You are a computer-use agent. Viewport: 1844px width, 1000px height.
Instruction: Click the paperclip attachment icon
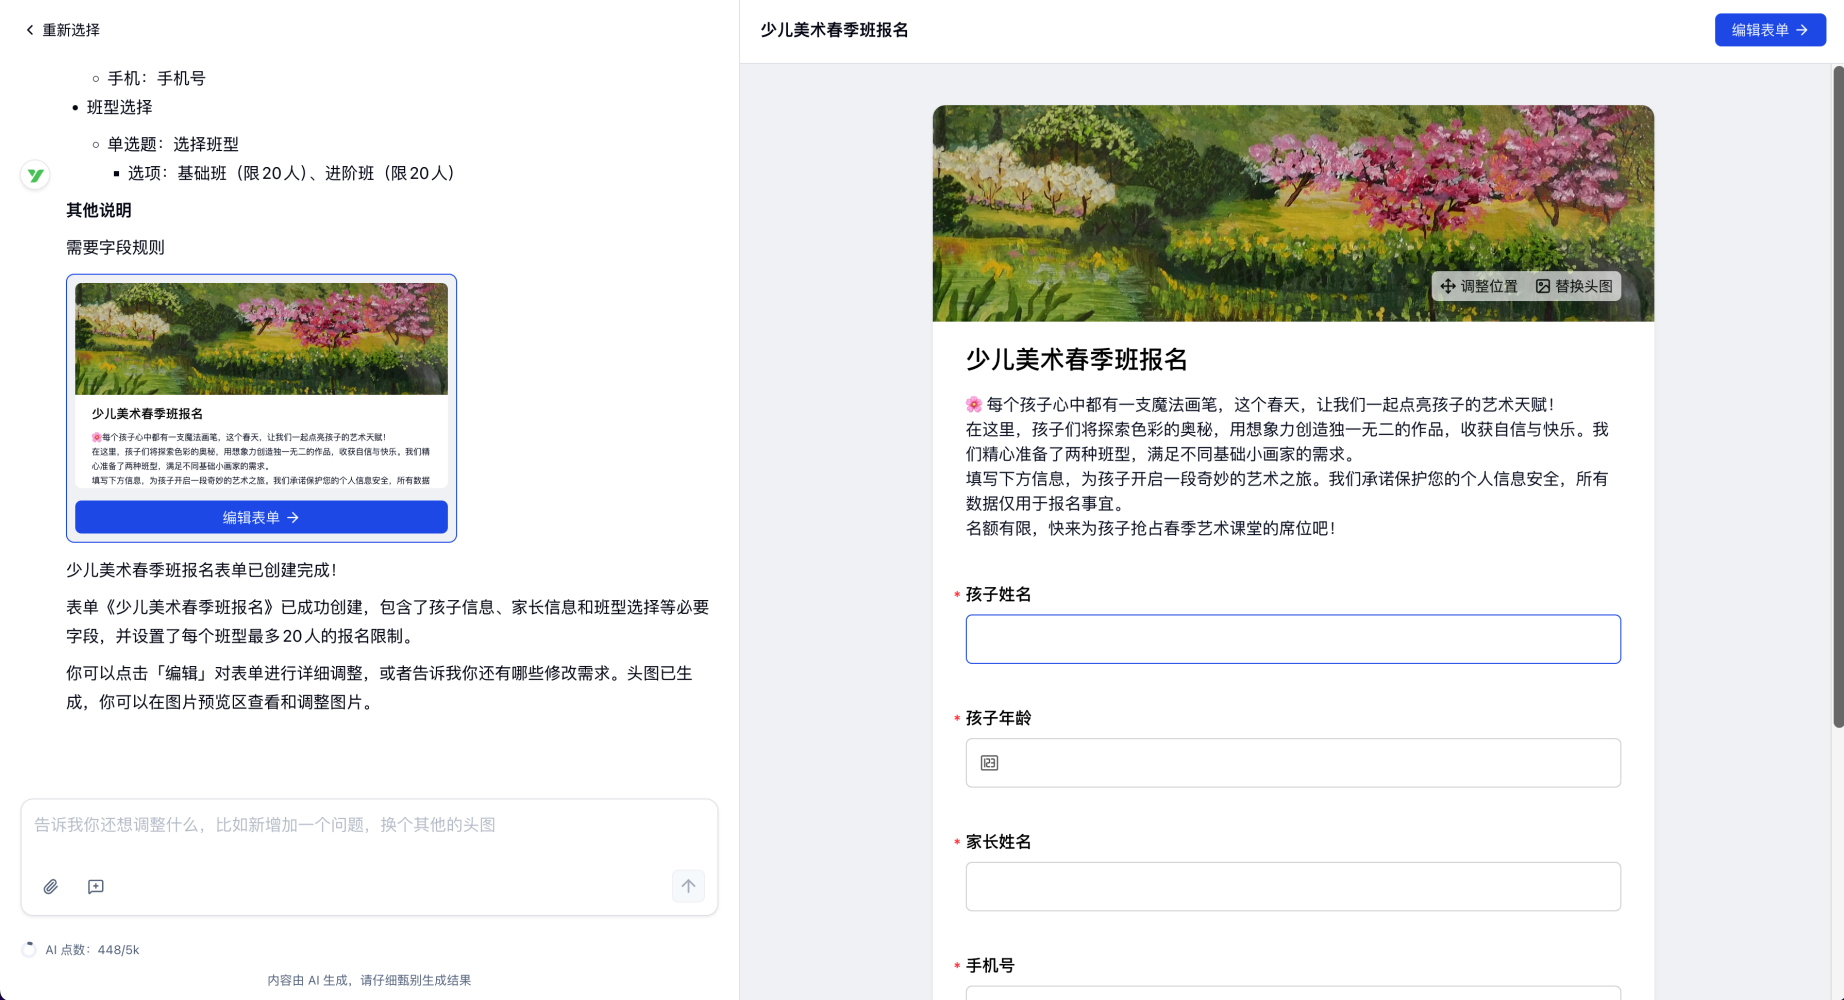point(51,886)
